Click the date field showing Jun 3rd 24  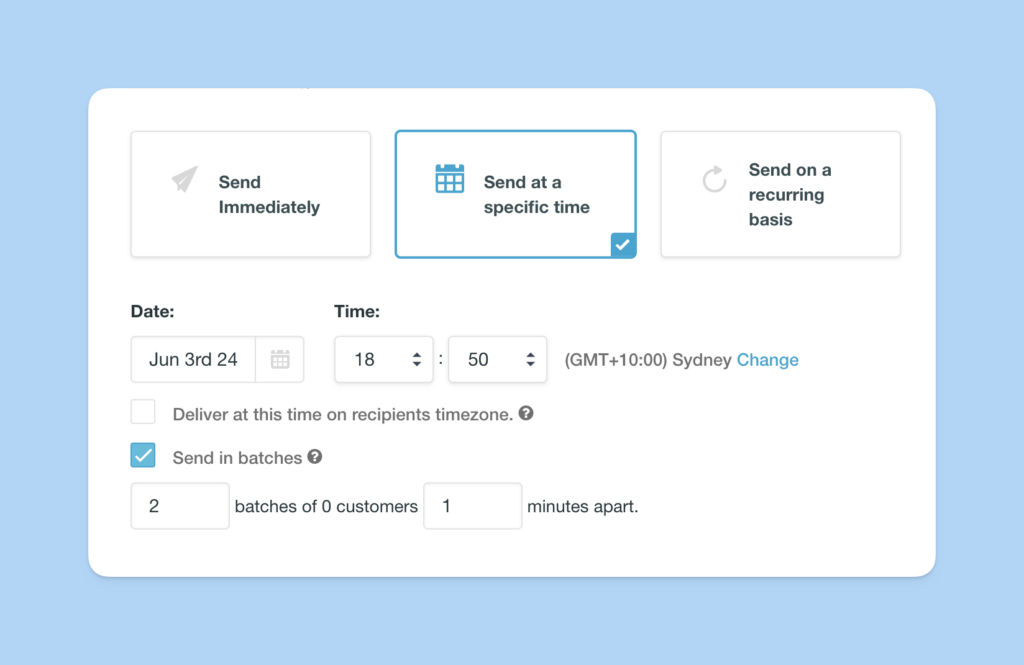tap(193, 360)
